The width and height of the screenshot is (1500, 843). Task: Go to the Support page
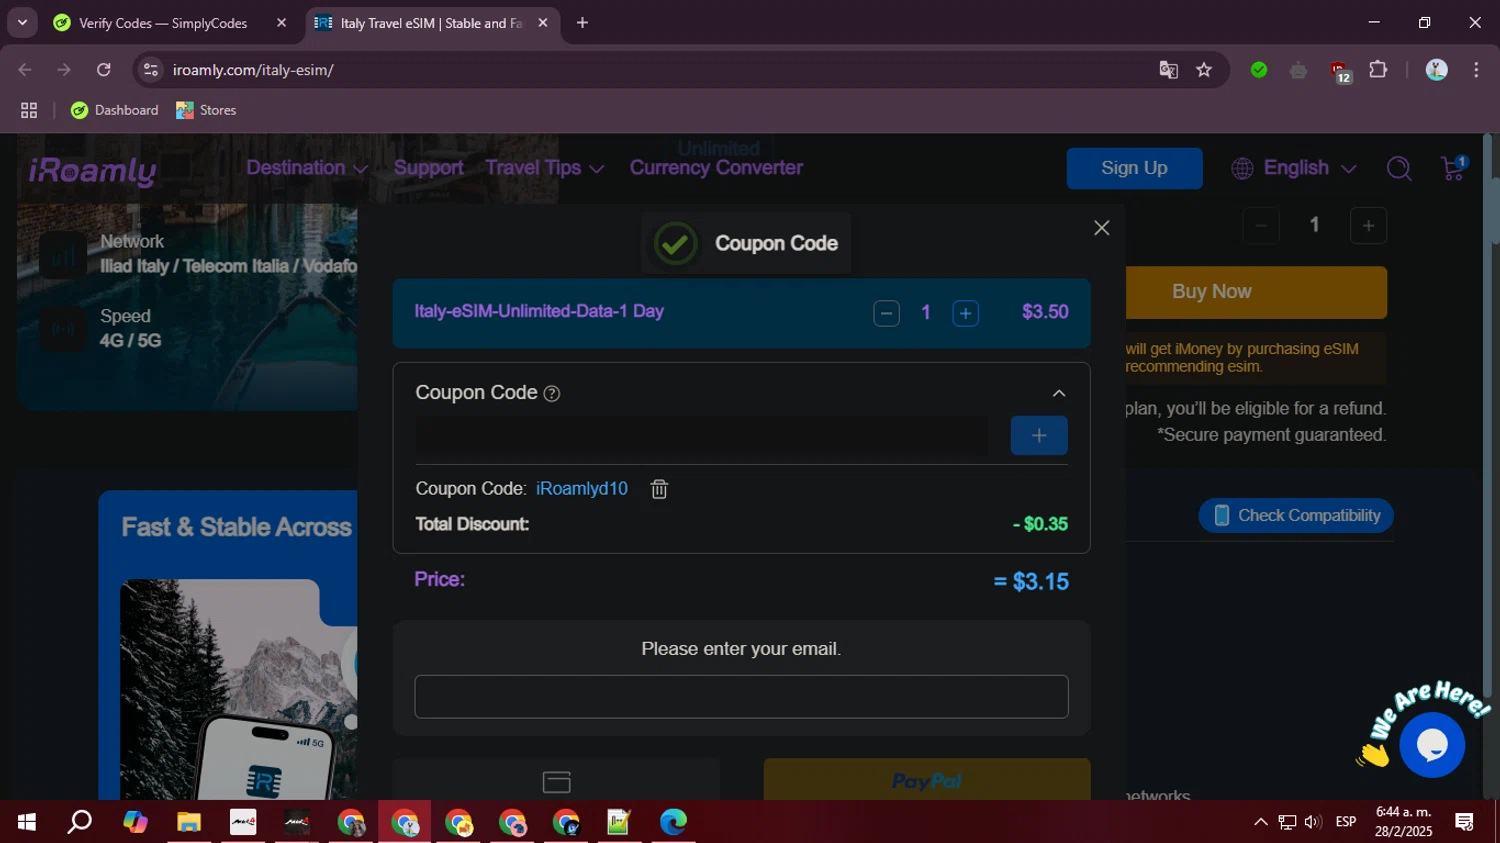[x=428, y=168]
